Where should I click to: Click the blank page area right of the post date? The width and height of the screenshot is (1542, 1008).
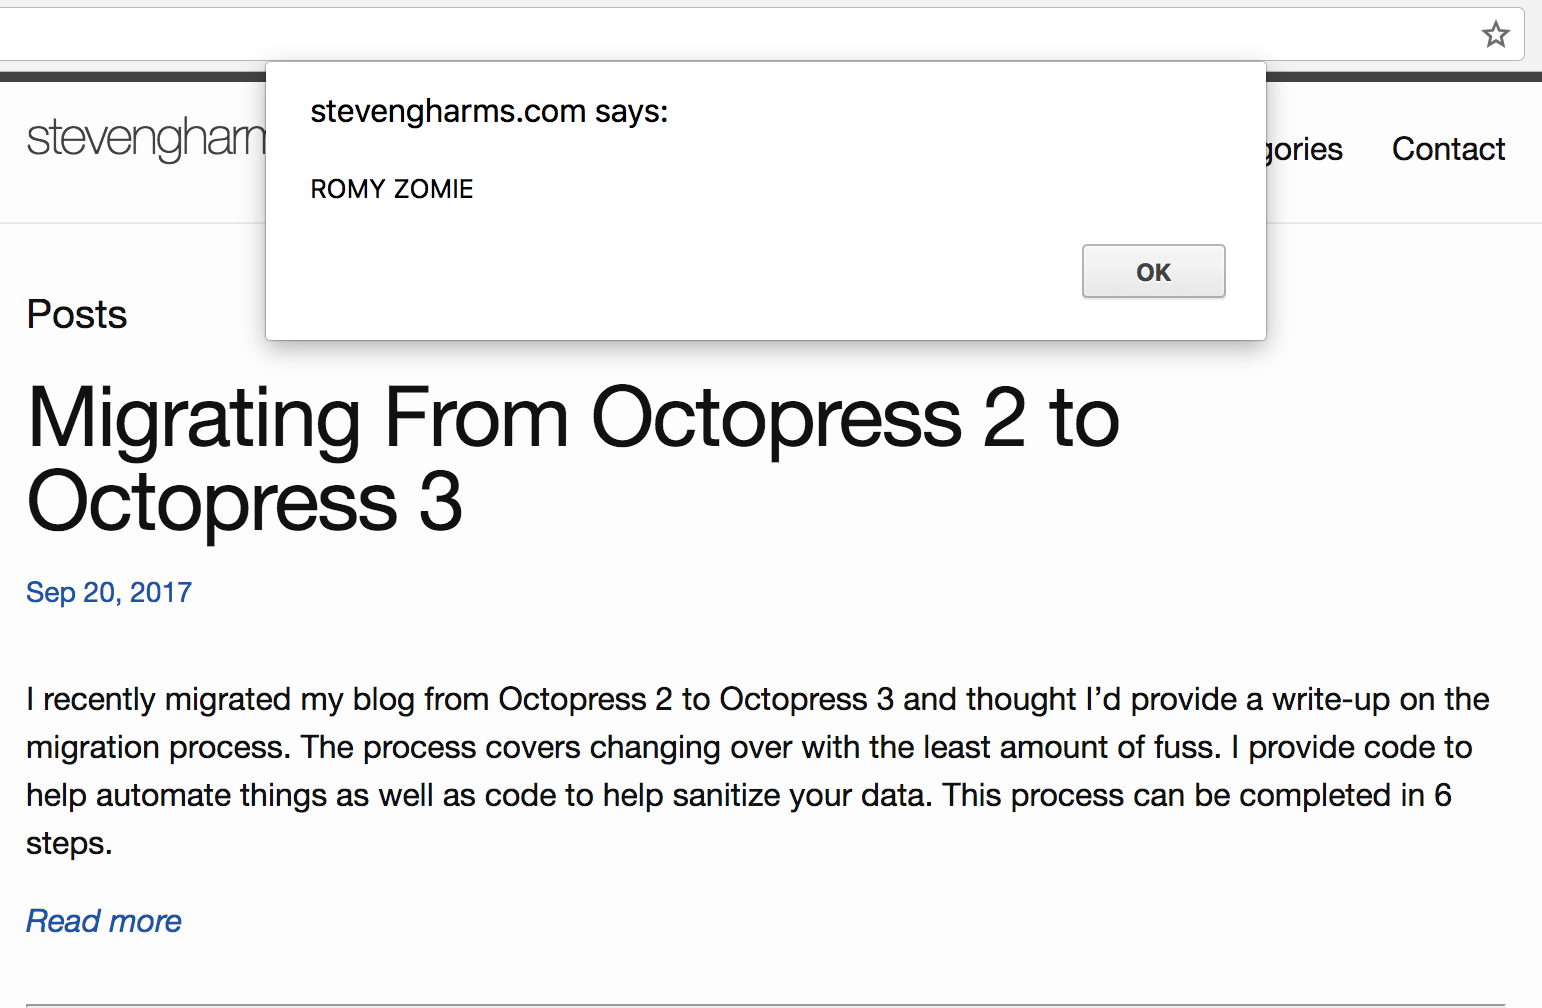800,592
